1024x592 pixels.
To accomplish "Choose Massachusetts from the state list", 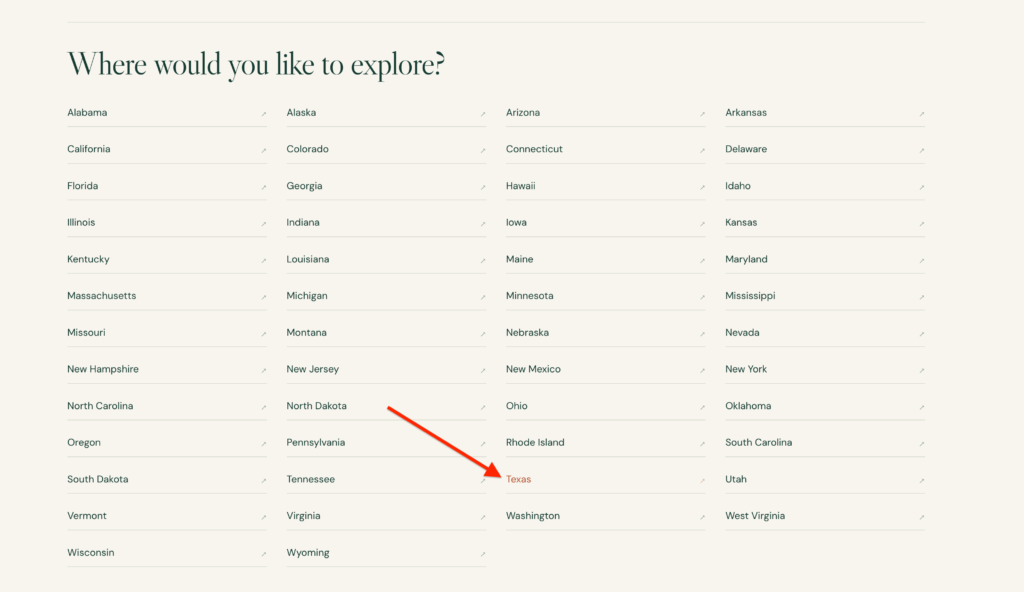I will point(102,295).
